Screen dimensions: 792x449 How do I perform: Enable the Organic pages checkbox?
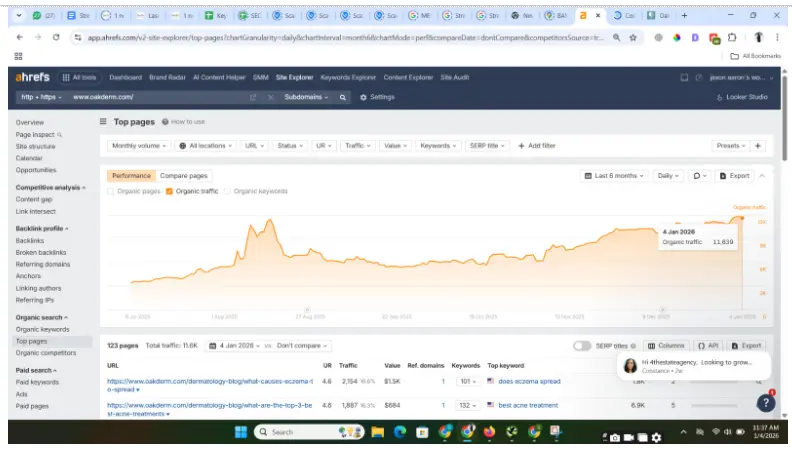click(x=111, y=191)
